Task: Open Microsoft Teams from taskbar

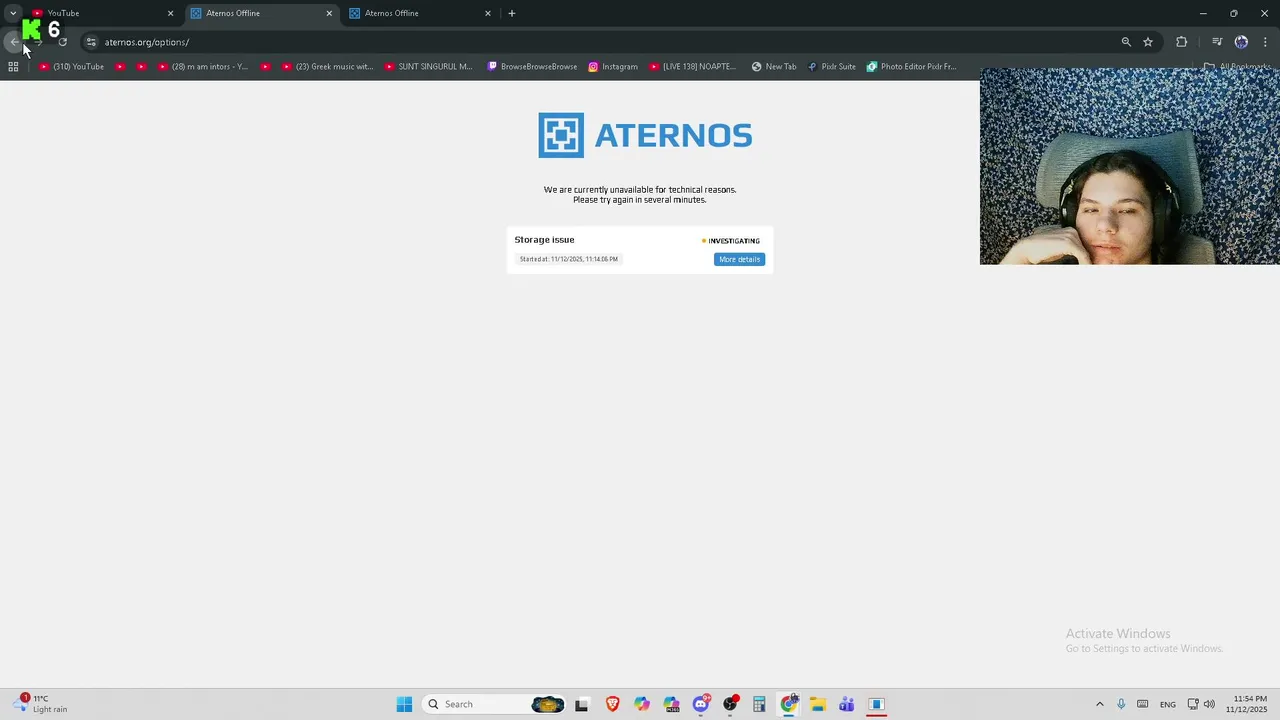Action: pyautogui.click(x=846, y=704)
